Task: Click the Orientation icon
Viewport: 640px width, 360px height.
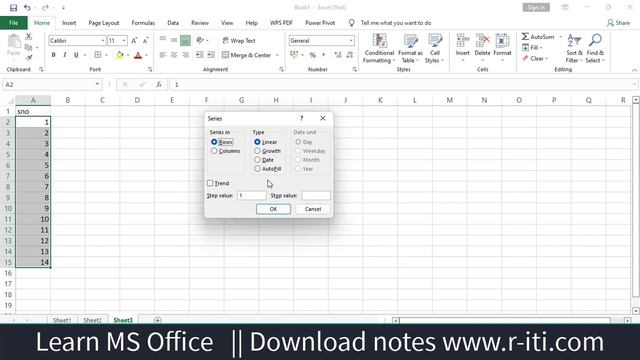Action: pos(200,40)
